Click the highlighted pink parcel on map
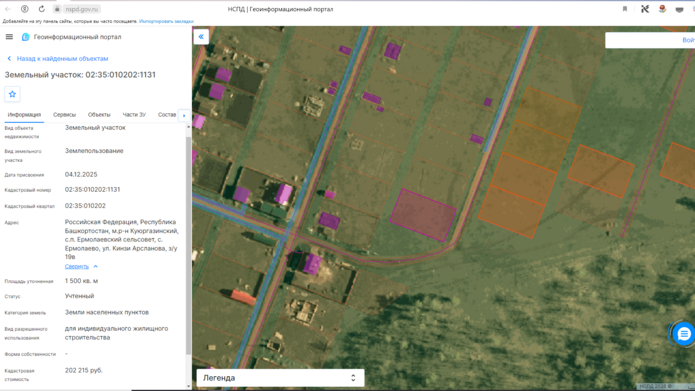This screenshot has height=391, width=695. 423,215
